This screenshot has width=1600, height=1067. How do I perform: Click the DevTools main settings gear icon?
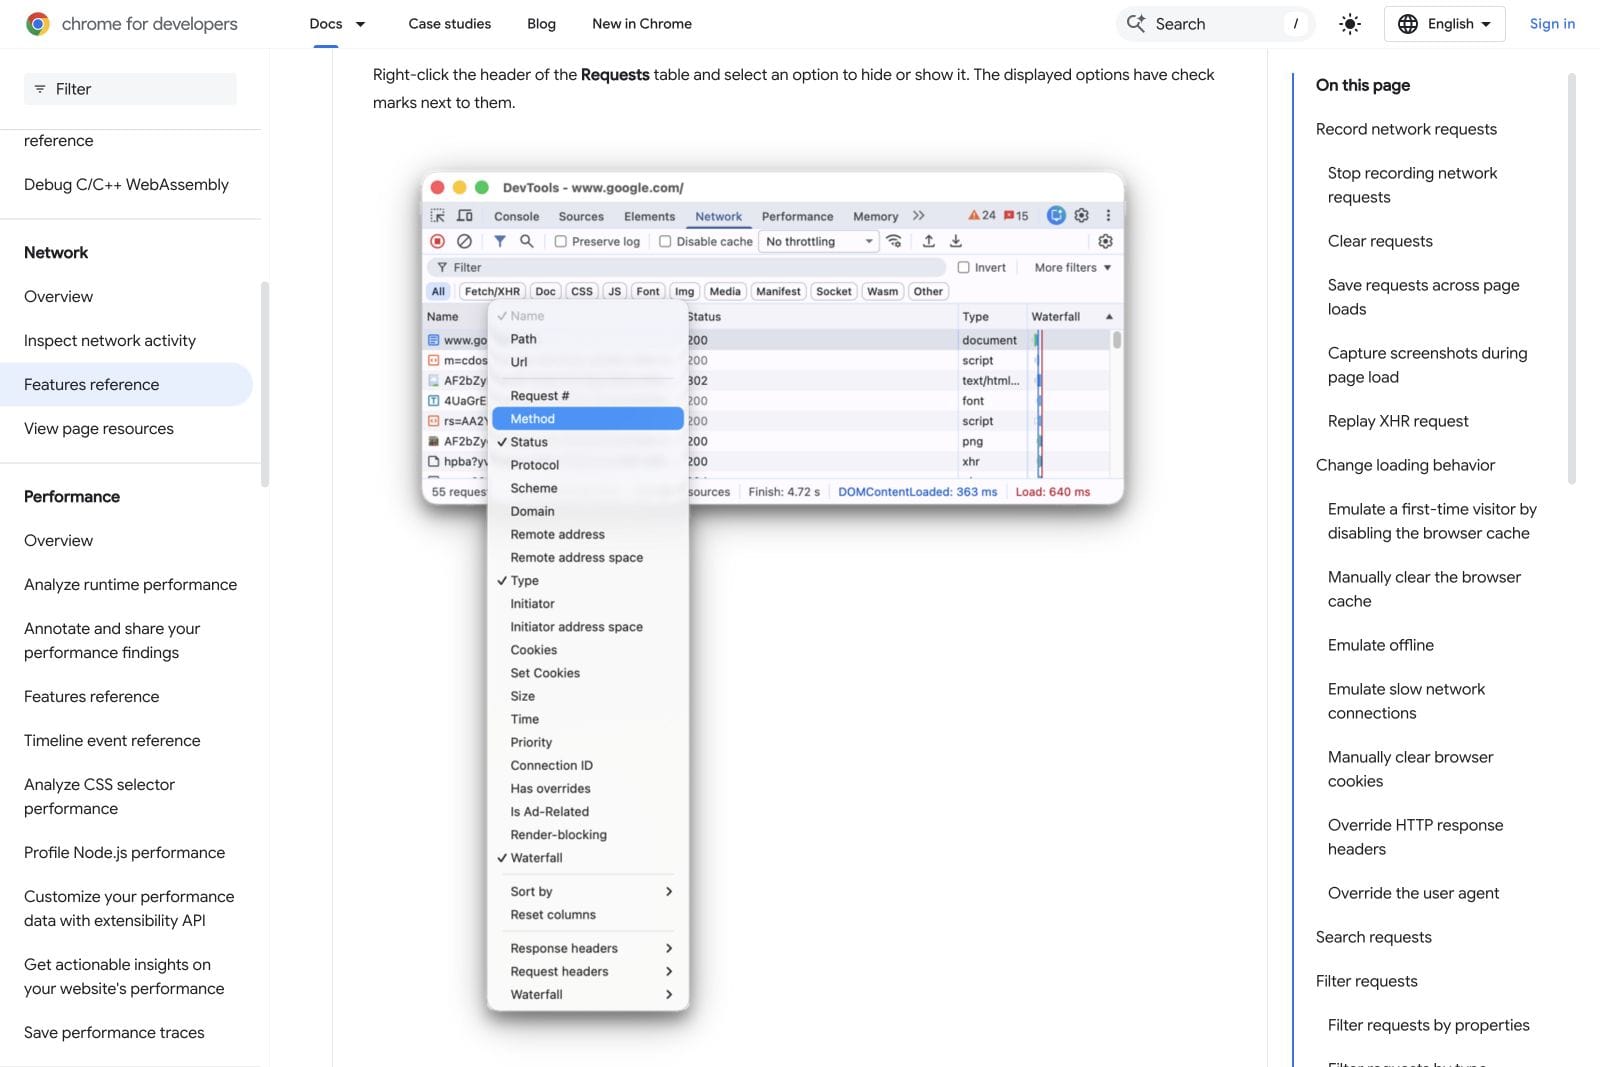(x=1081, y=215)
